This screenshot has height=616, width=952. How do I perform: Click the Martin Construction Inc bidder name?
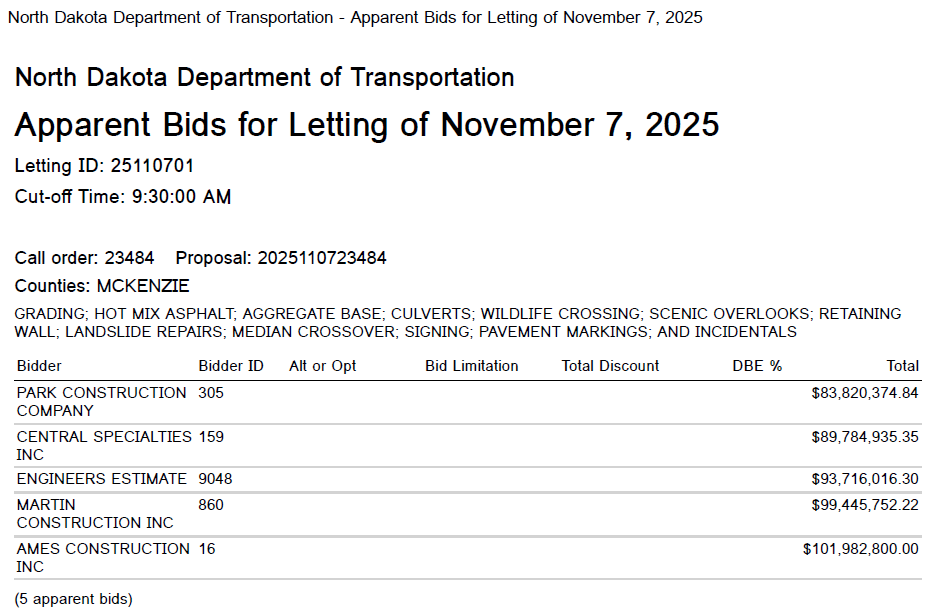point(95,514)
